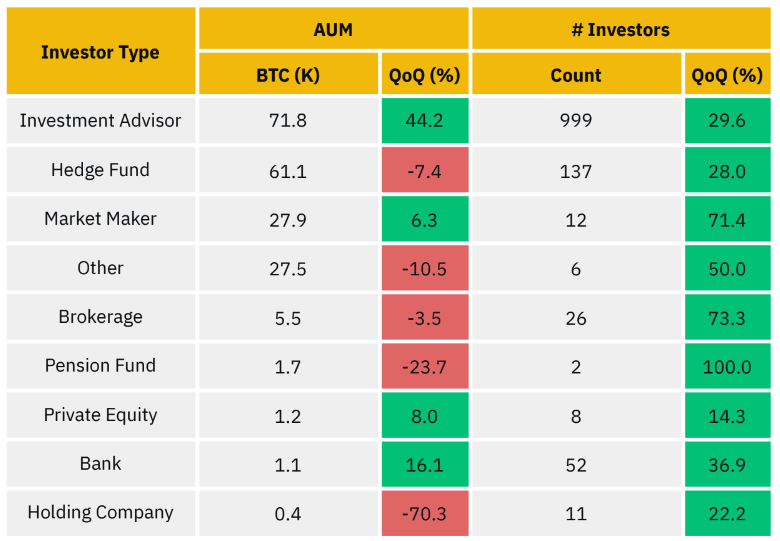Select the Holding Company row label
This screenshot has height=541, width=780.
click(x=100, y=513)
